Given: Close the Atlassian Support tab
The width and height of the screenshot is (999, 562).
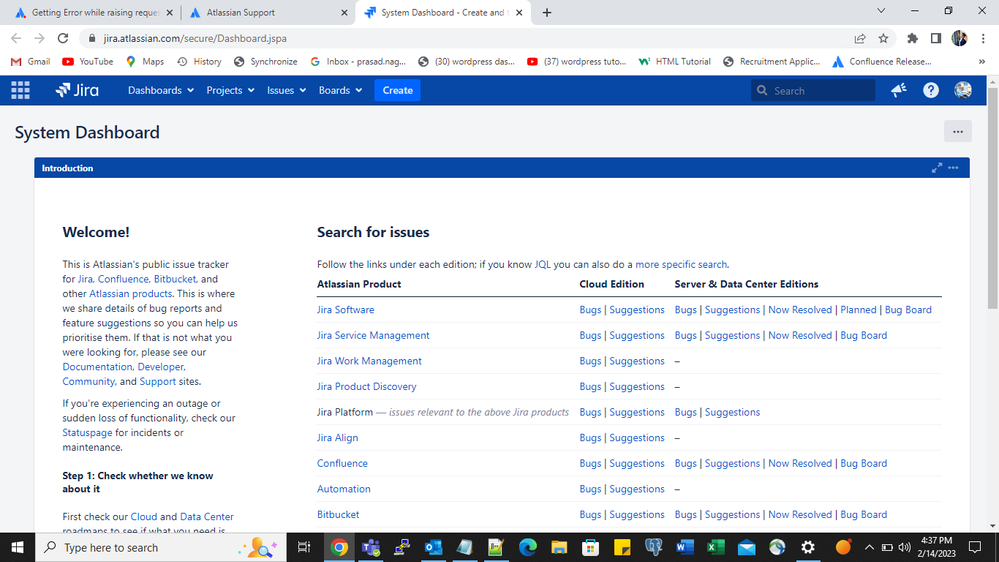Looking at the screenshot, I should click(344, 13).
